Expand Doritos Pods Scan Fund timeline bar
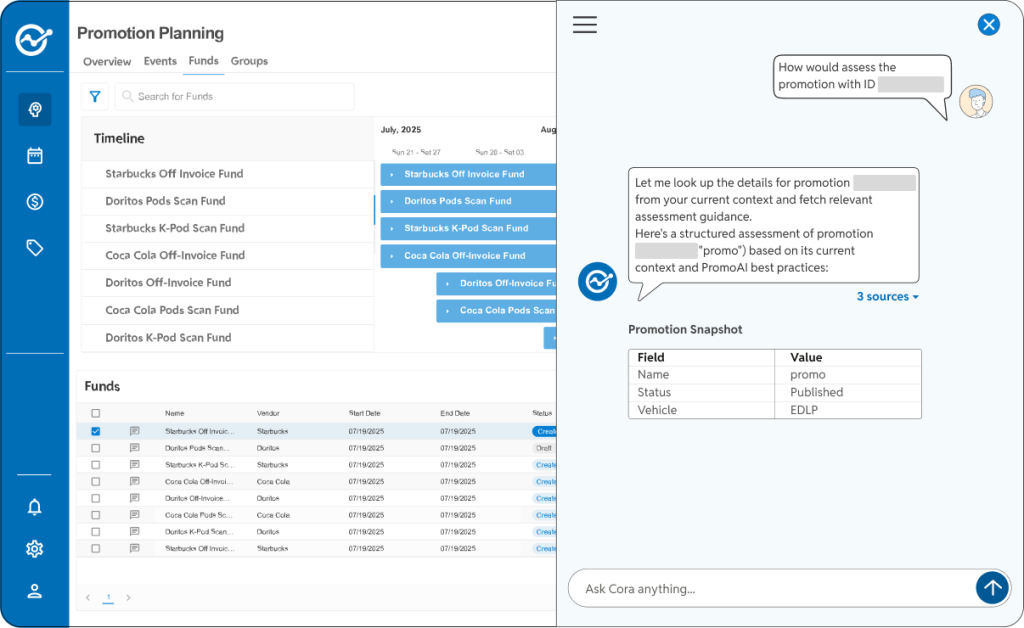Screen dimensions: 1024x628 [392, 201]
